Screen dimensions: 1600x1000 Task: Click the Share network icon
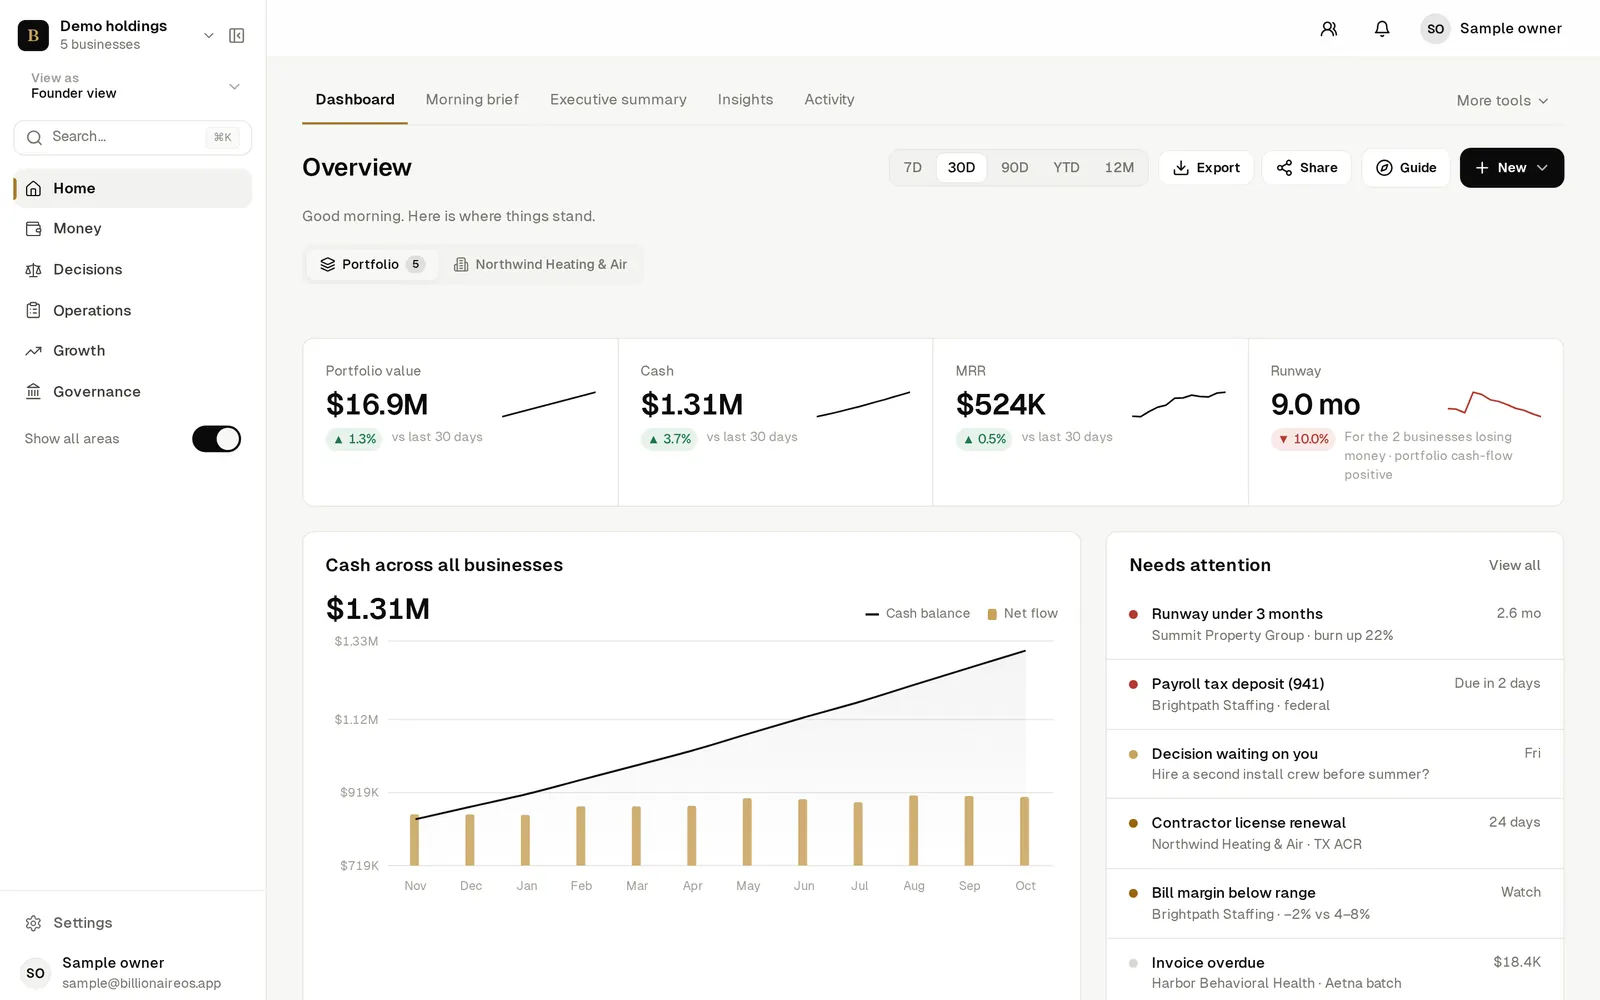(x=1284, y=168)
